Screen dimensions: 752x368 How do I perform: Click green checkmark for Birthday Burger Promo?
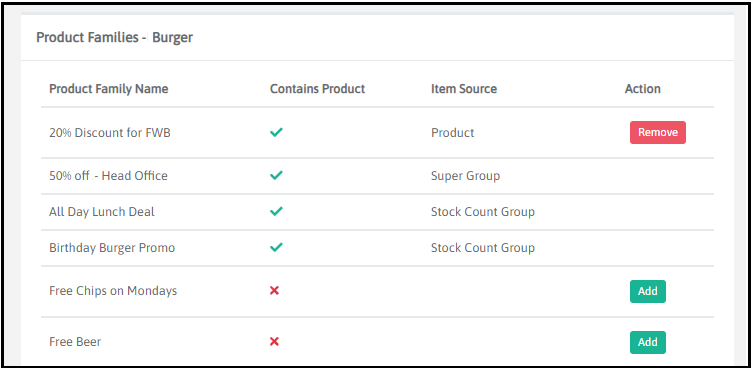[x=276, y=247]
